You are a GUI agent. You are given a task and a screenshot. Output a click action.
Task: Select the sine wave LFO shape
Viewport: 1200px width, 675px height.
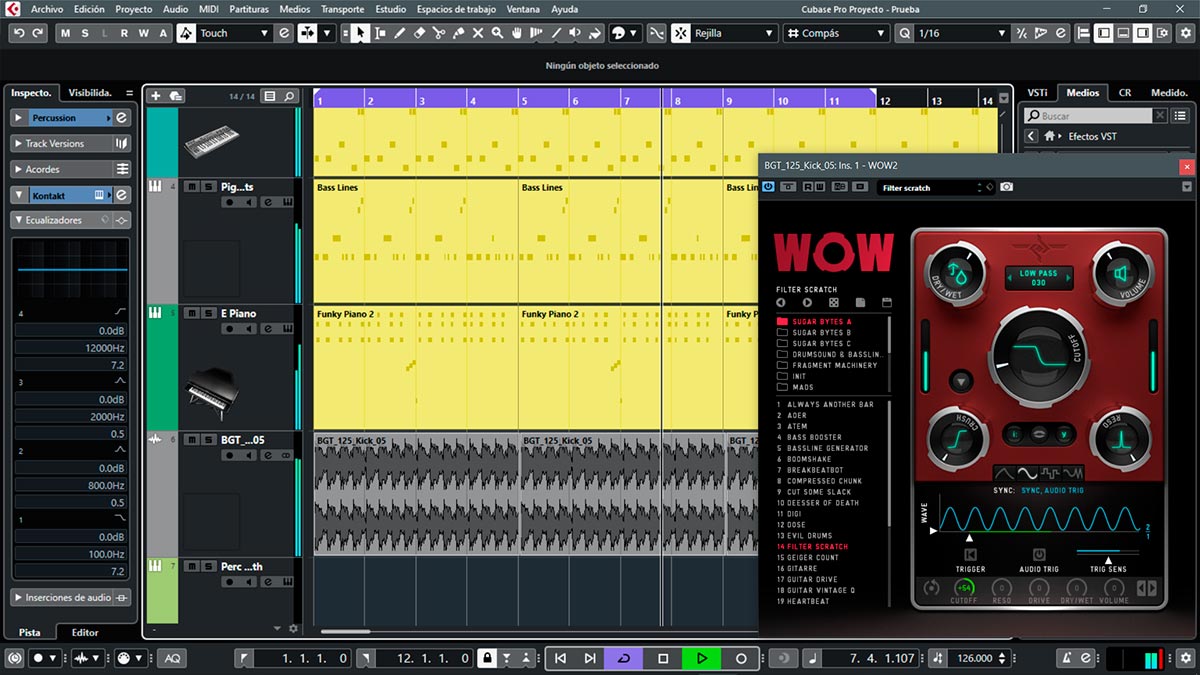coord(1027,473)
